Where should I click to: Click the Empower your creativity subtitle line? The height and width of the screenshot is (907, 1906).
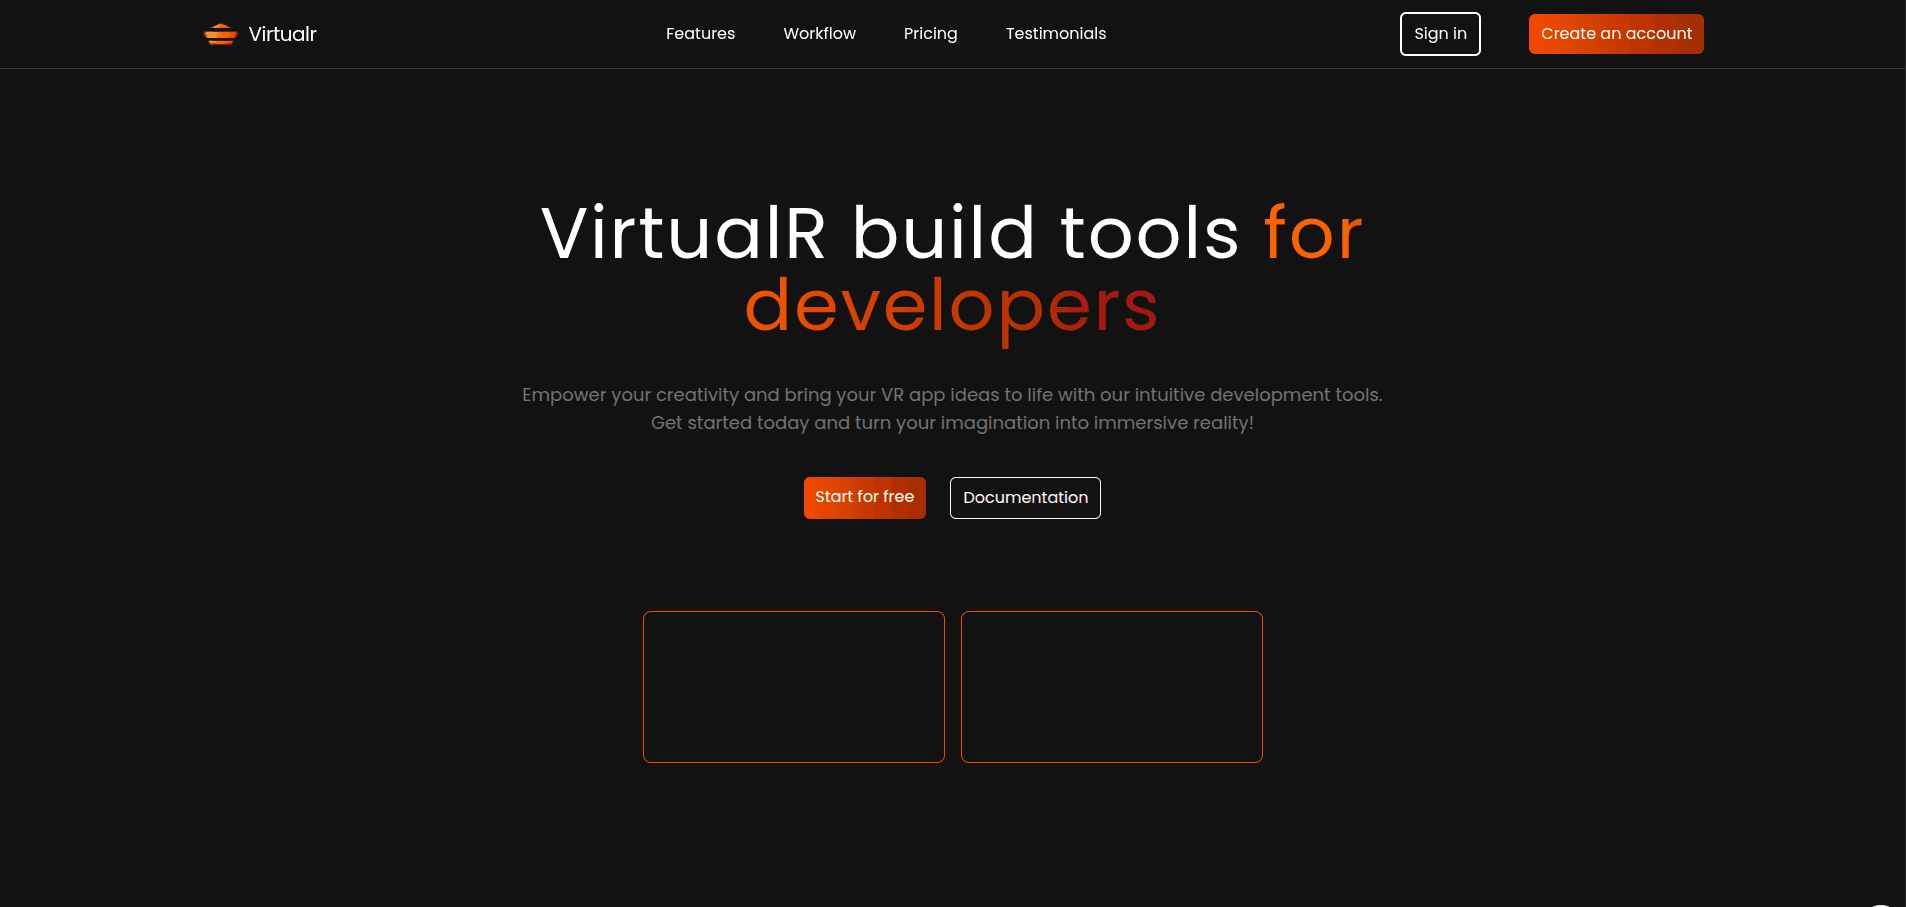click(x=952, y=395)
